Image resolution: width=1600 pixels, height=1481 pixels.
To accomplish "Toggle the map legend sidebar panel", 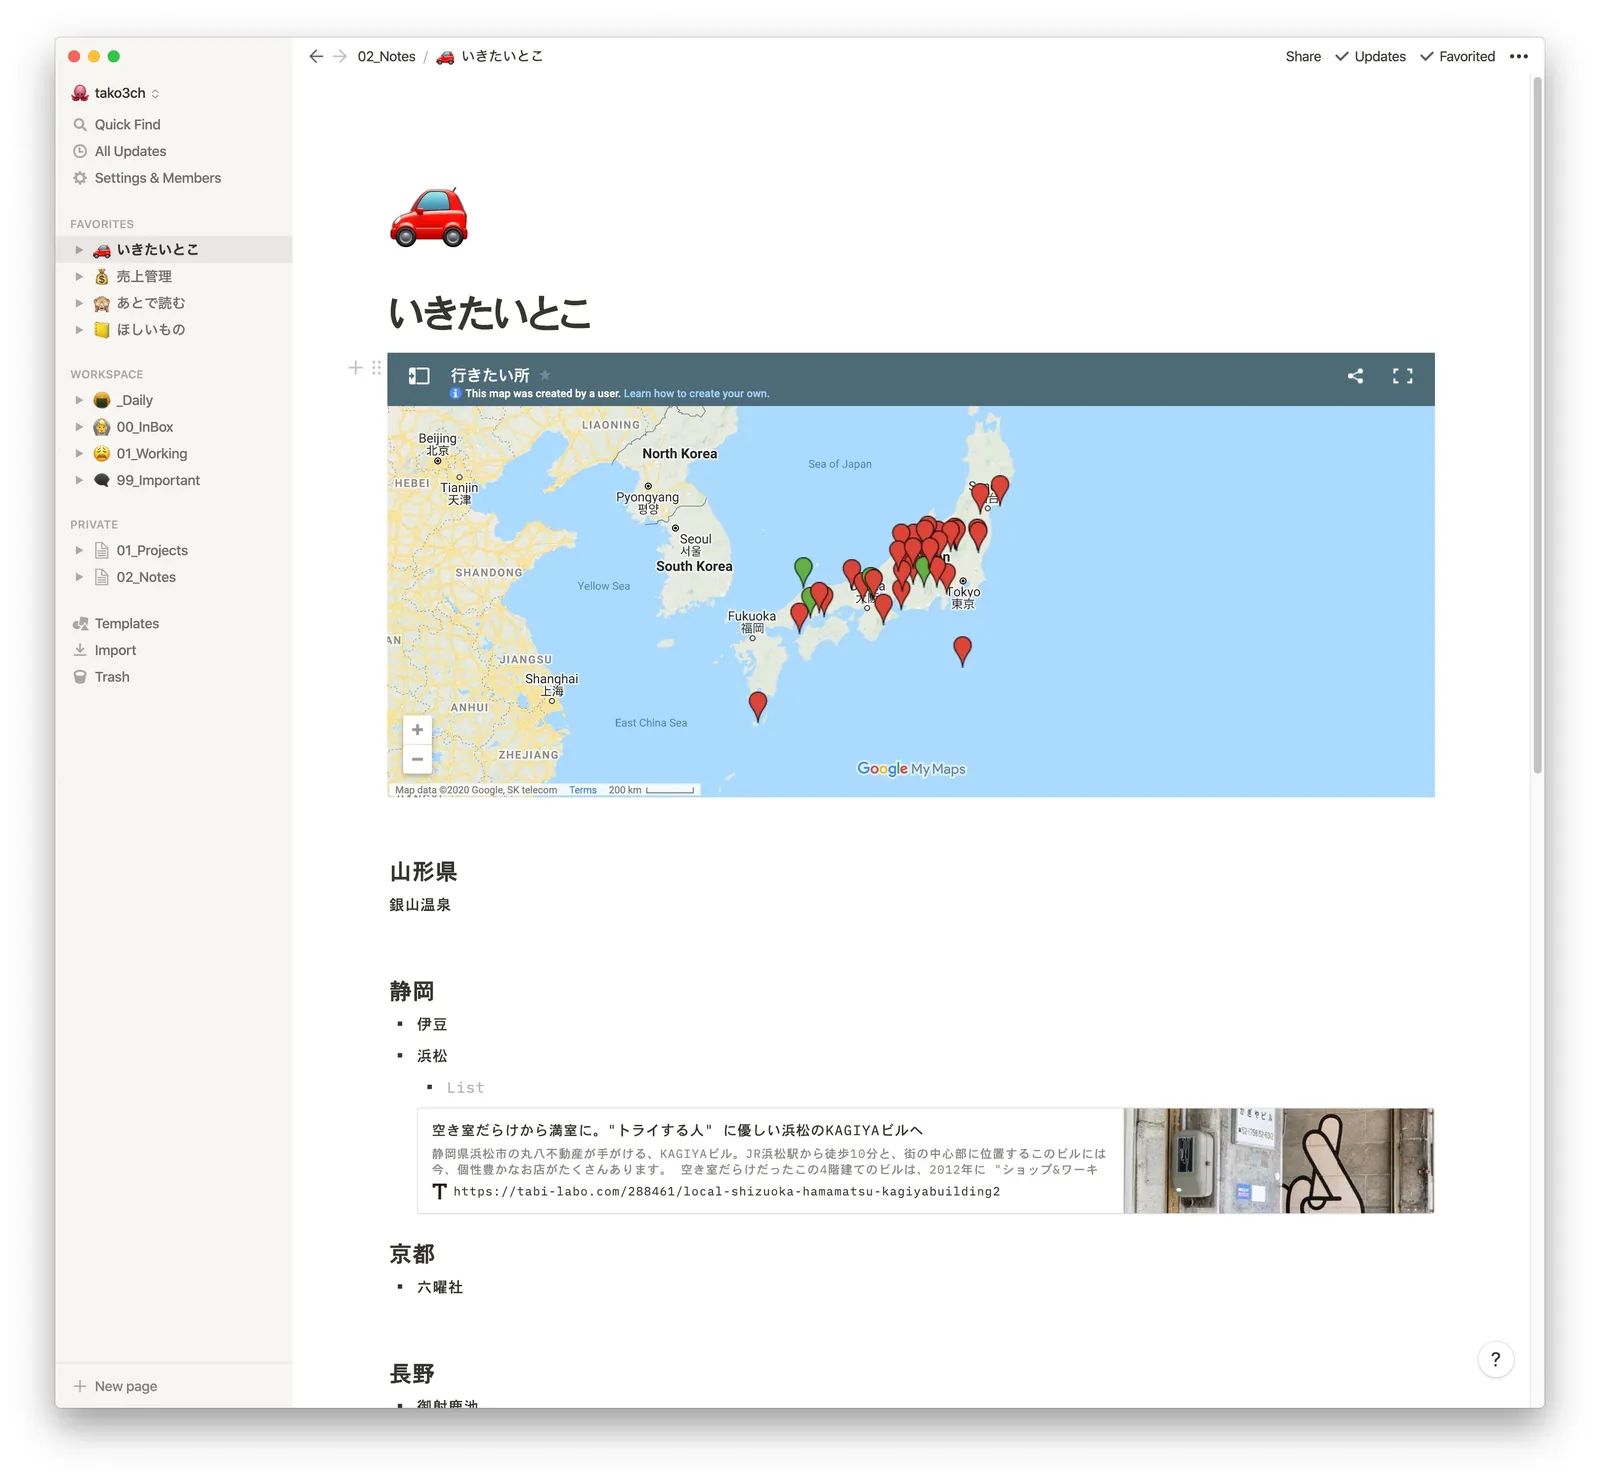I will click(x=419, y=376).
